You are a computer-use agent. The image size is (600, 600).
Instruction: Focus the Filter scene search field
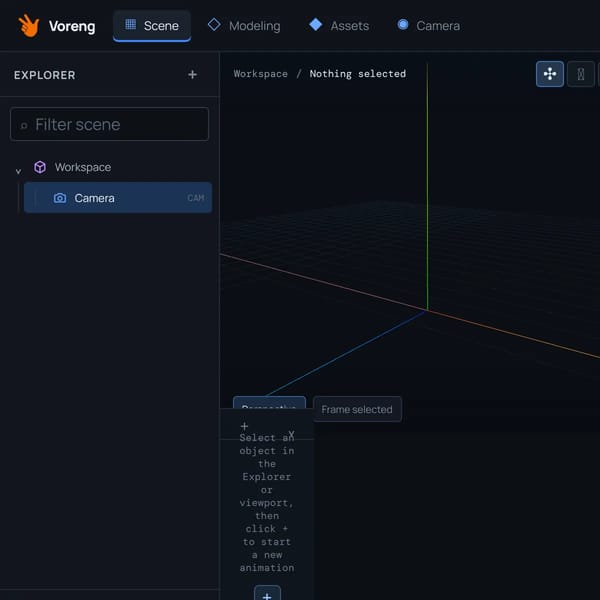point(109,124)
